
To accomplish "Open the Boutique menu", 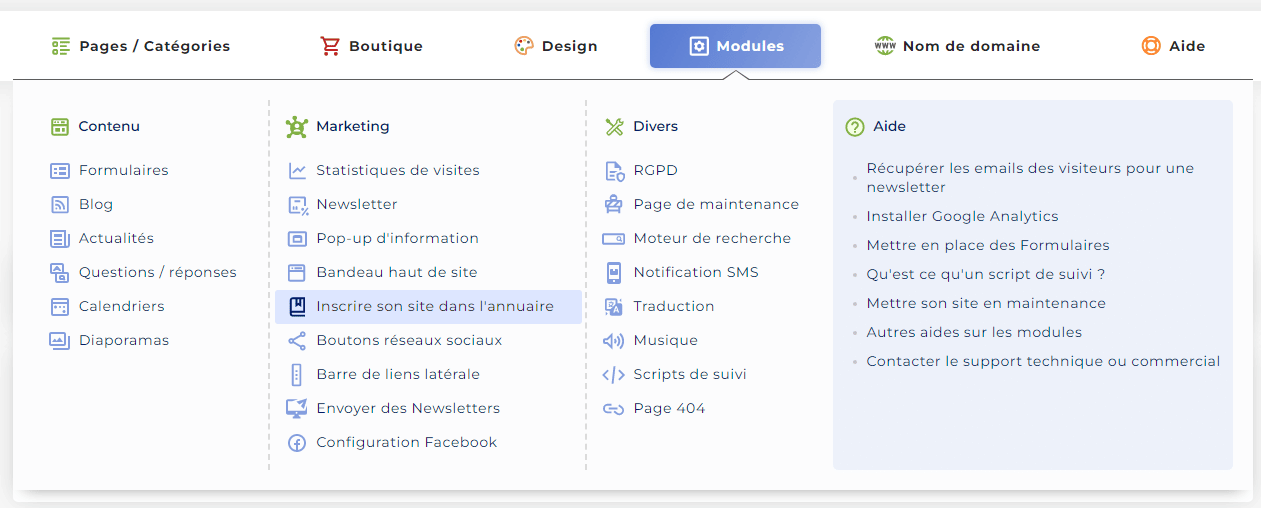I will (x=371, y=46).
